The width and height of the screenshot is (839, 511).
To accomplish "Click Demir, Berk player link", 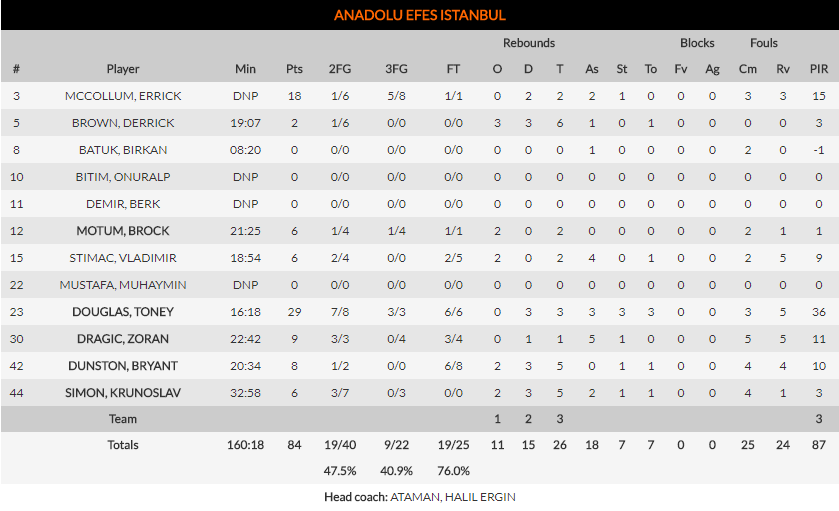I will tap(123, 204).
